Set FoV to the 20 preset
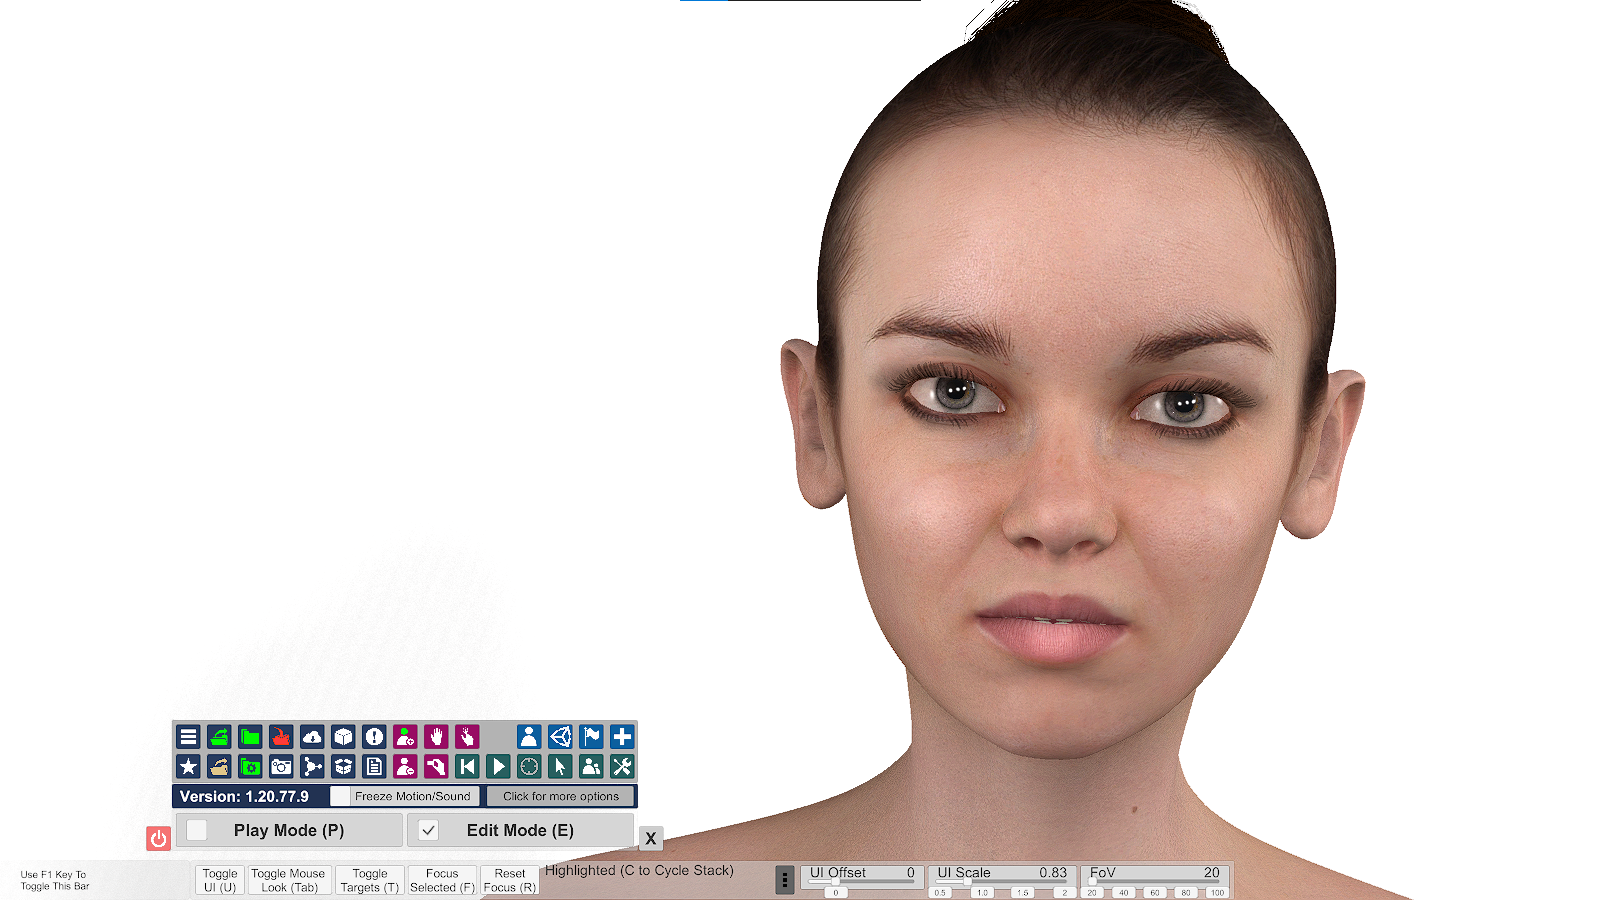This screenshot has height=900, width=1600. pos(1092,893)
